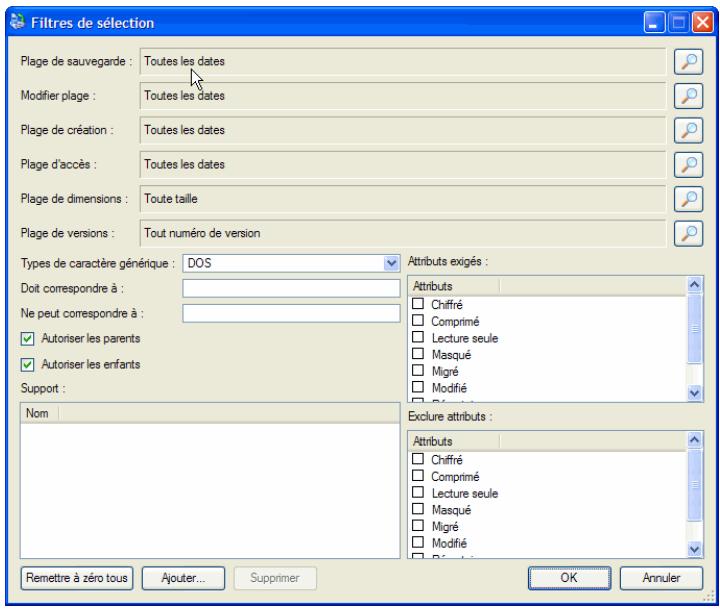
Task: Open magnifier for Plage de versions
Action: [x=688, y=233]
